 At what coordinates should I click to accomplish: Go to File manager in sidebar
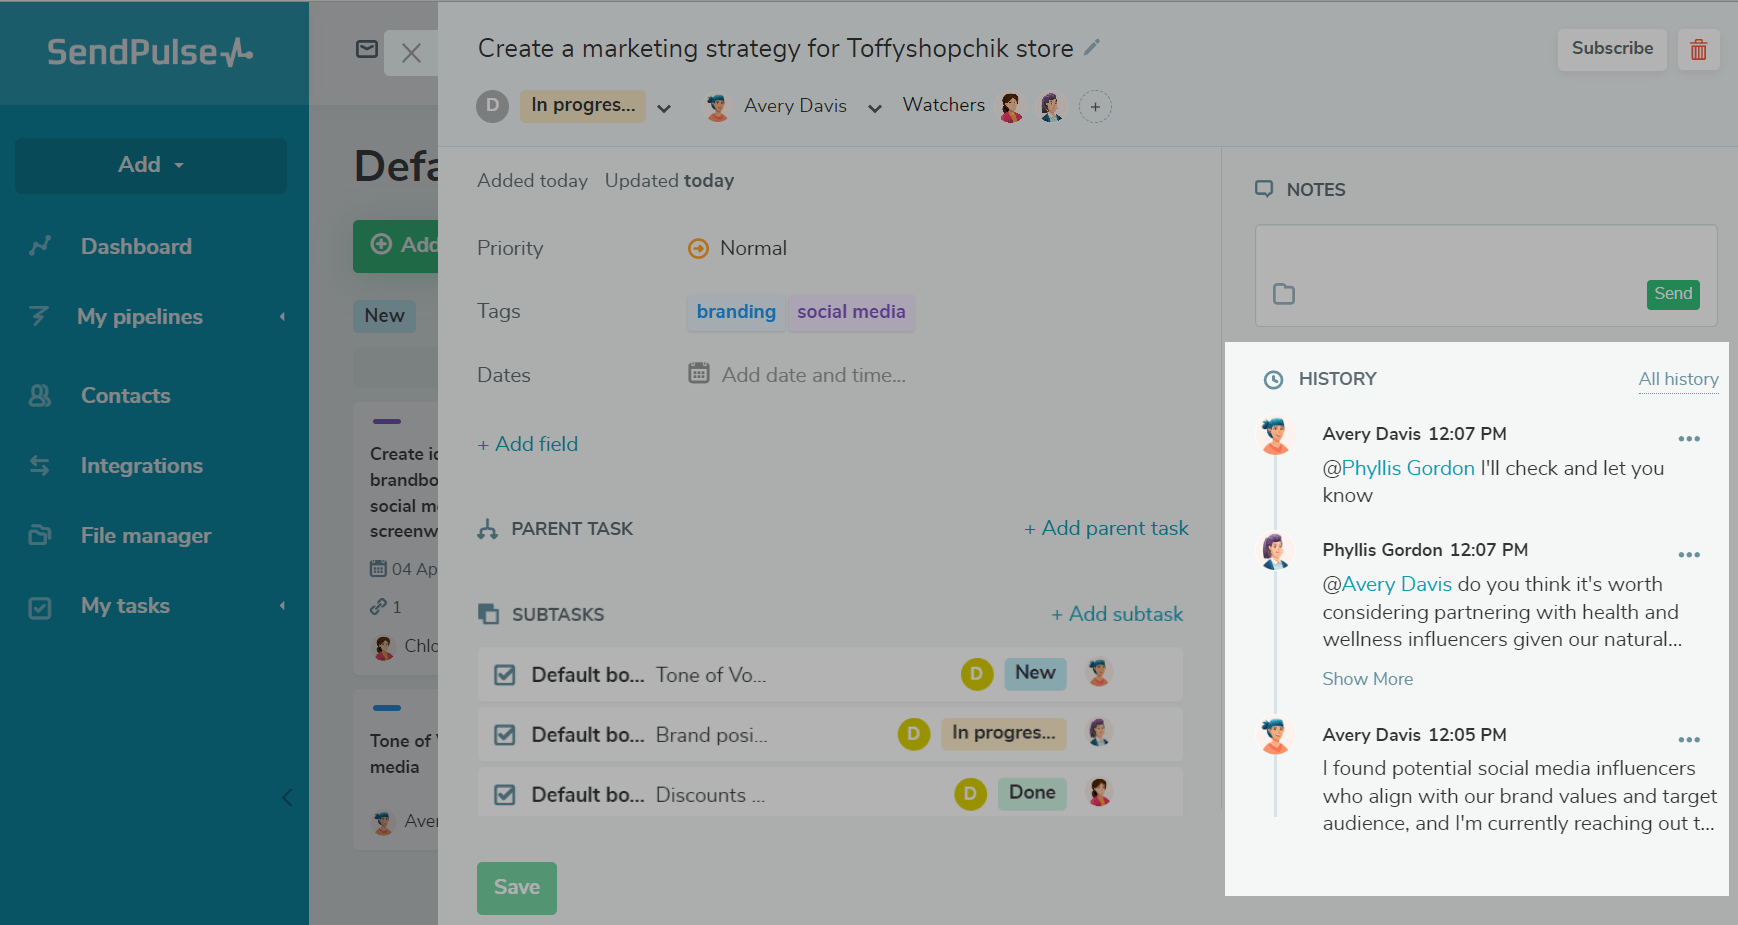point(146,536)
